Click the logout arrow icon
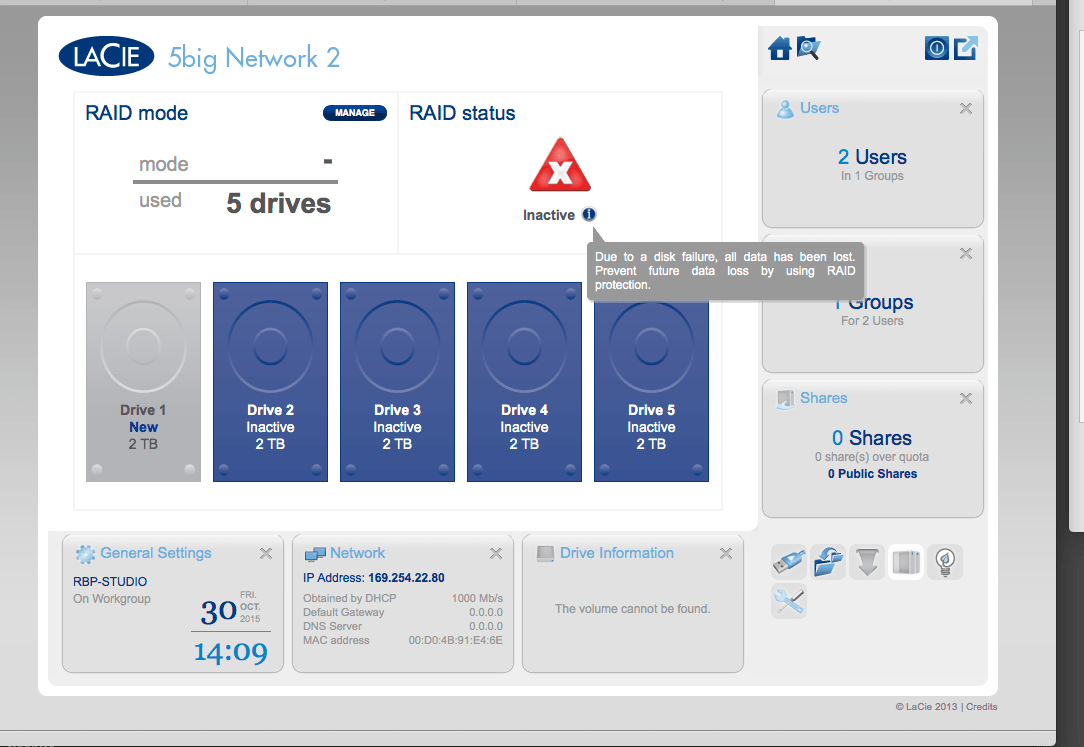 (x=966, y=48)
